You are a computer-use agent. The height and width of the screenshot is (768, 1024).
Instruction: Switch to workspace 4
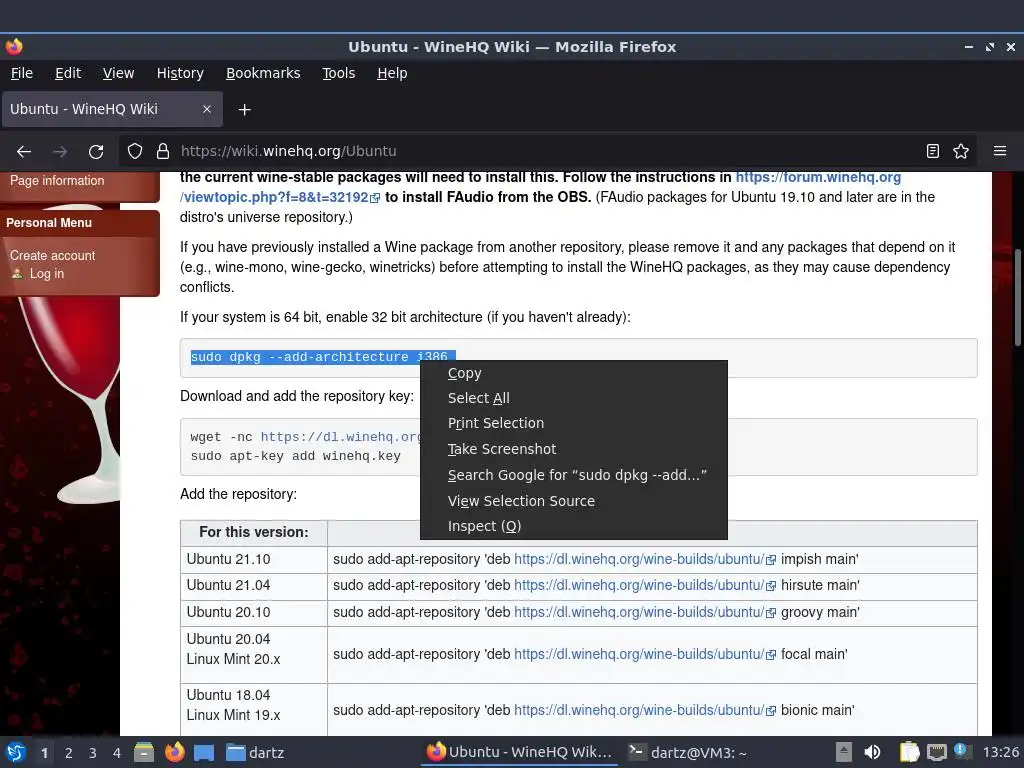coord(116,753)
